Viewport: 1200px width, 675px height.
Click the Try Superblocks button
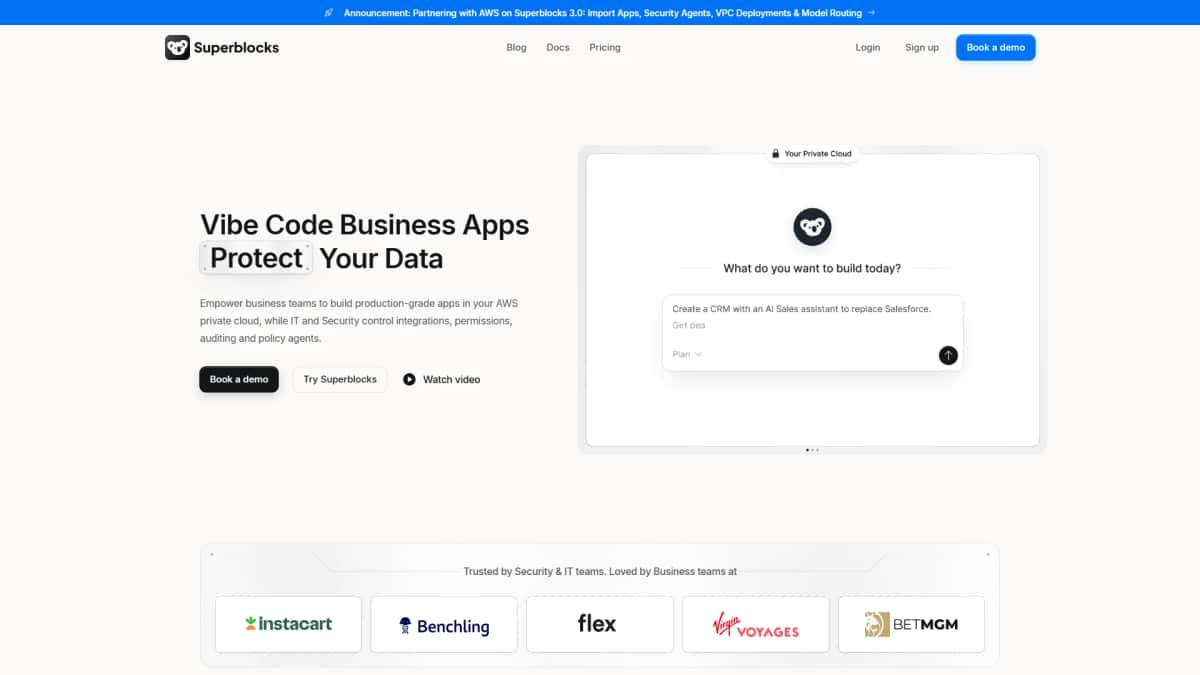tap(340, 379)
